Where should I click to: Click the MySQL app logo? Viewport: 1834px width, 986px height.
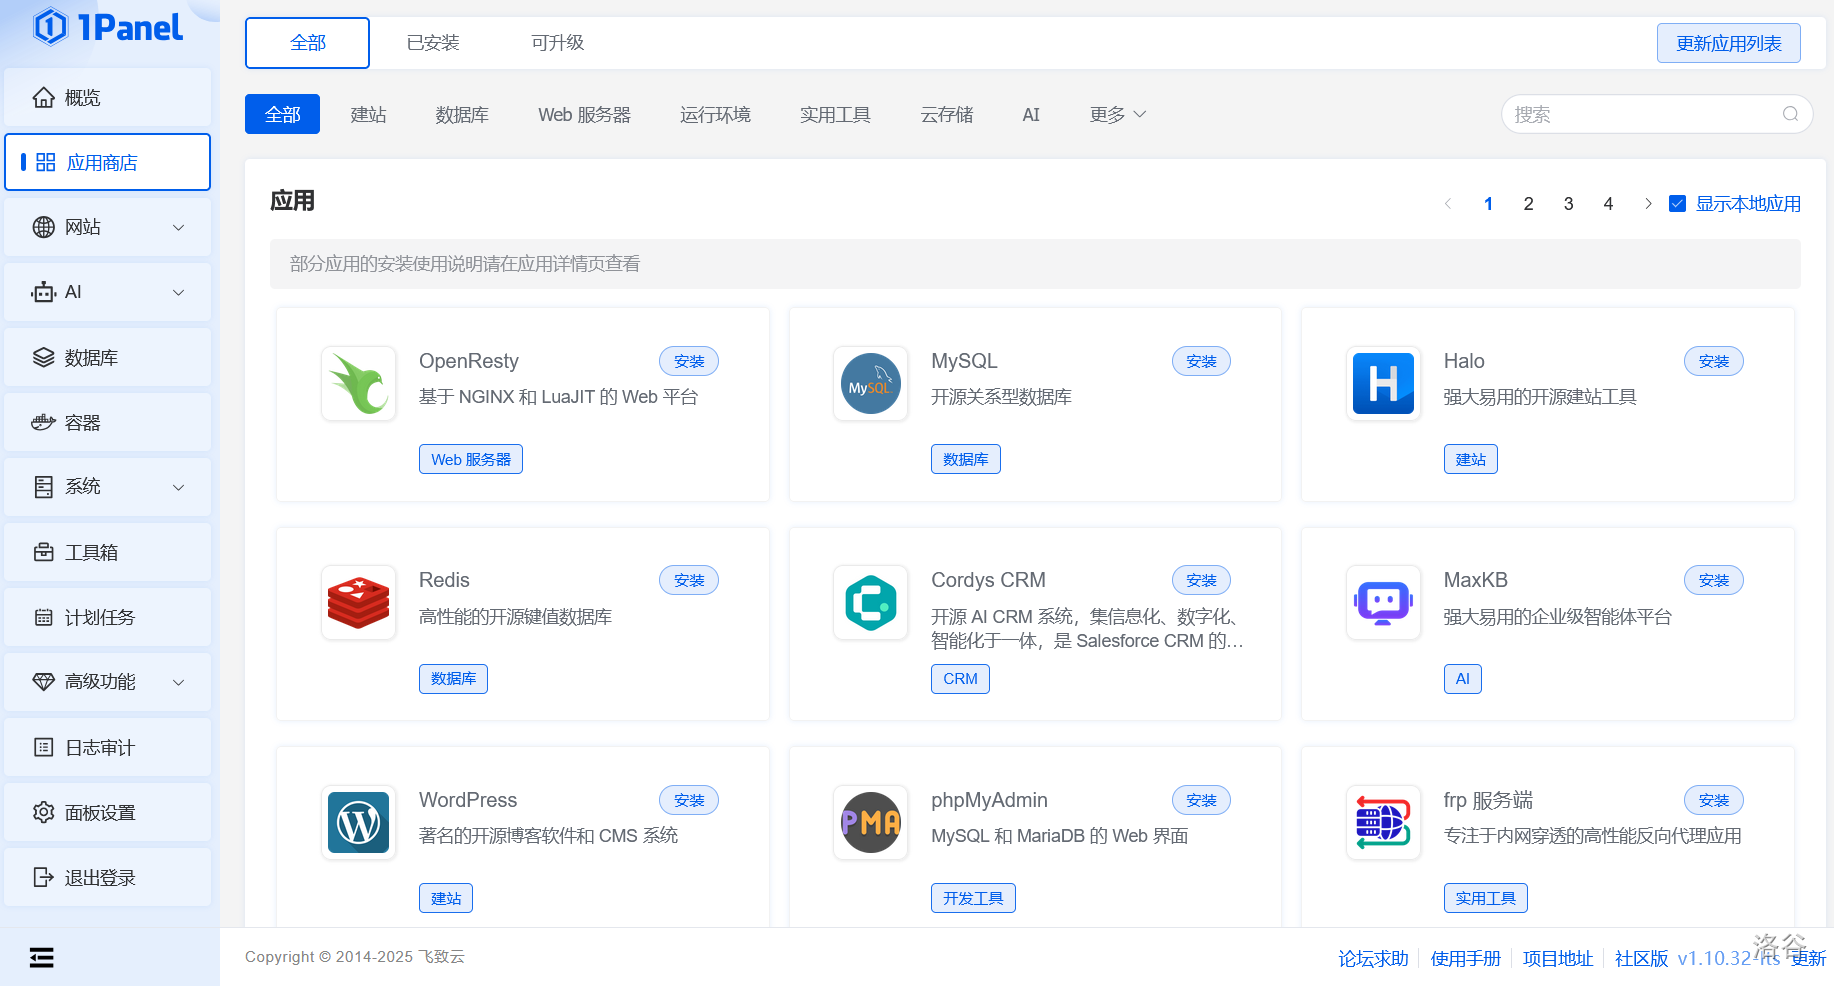(x=870, y=384)
